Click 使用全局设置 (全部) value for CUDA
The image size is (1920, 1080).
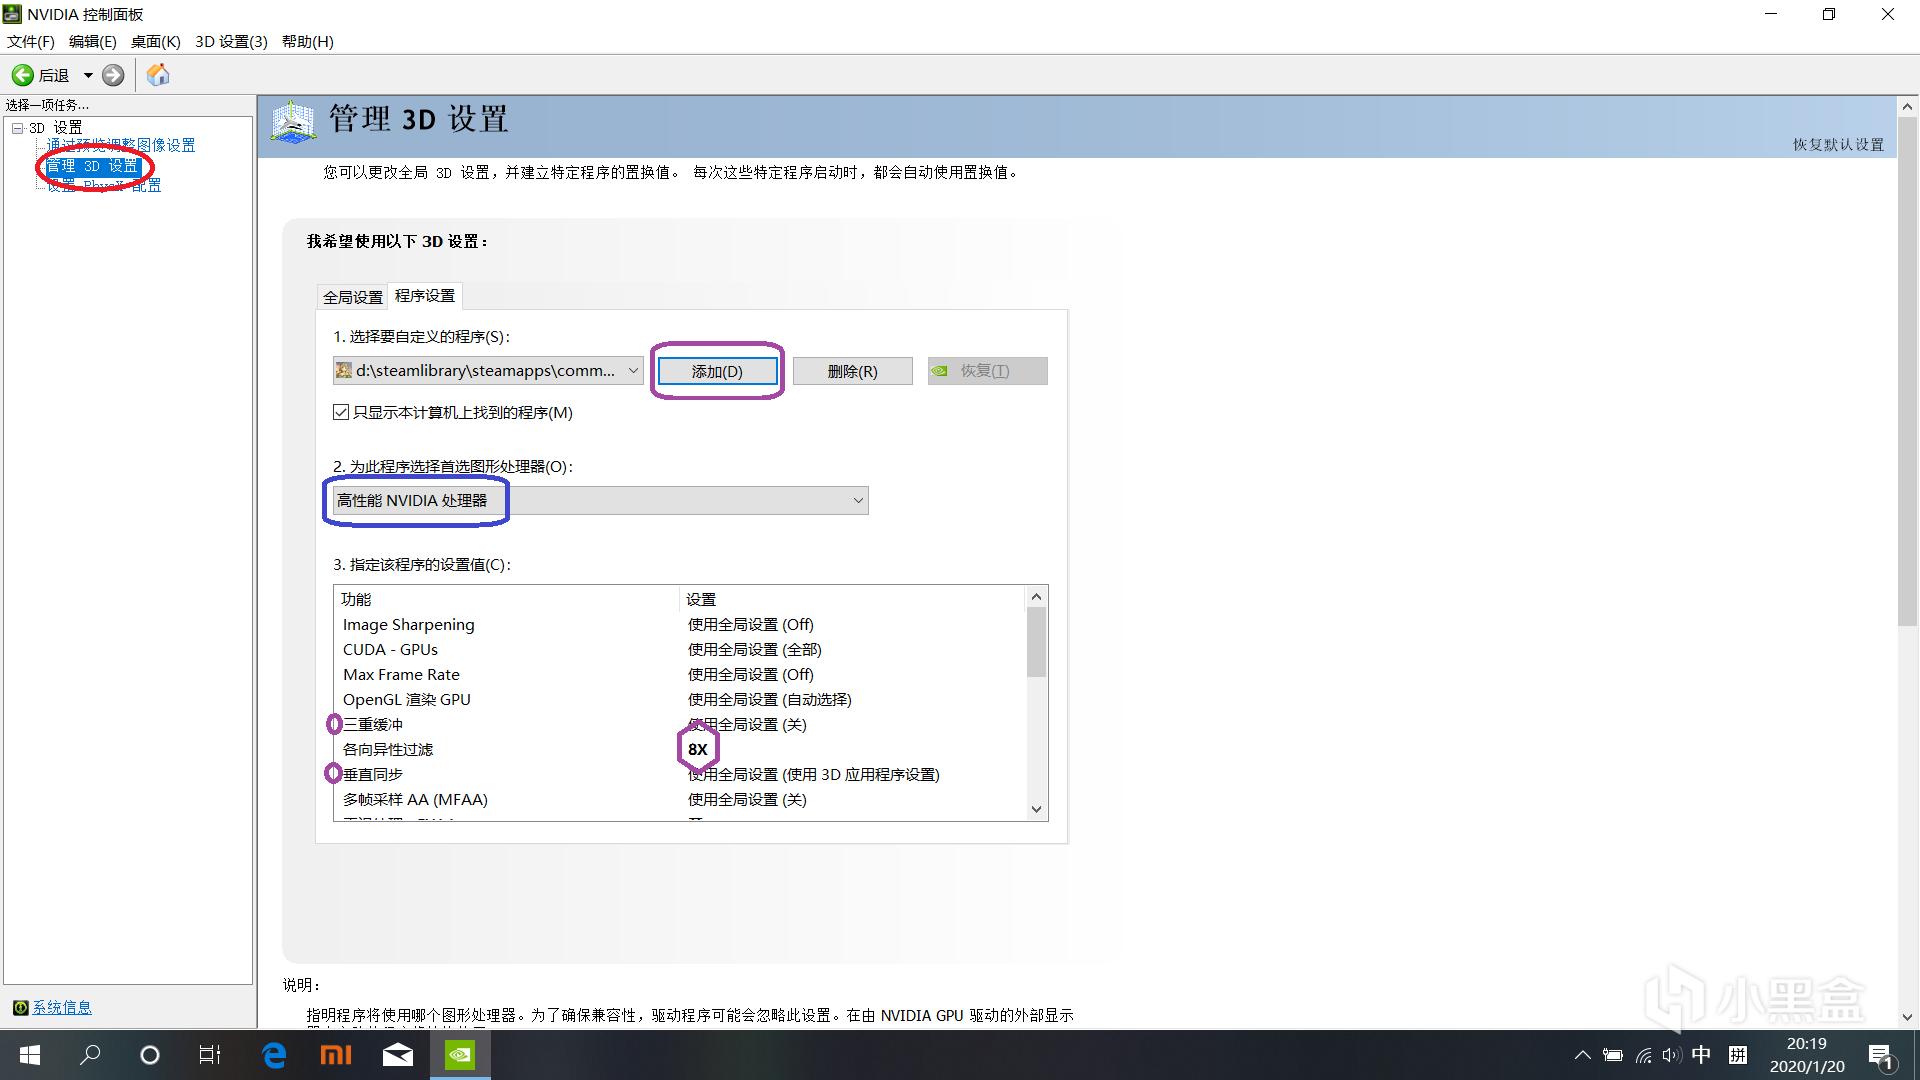754,649
